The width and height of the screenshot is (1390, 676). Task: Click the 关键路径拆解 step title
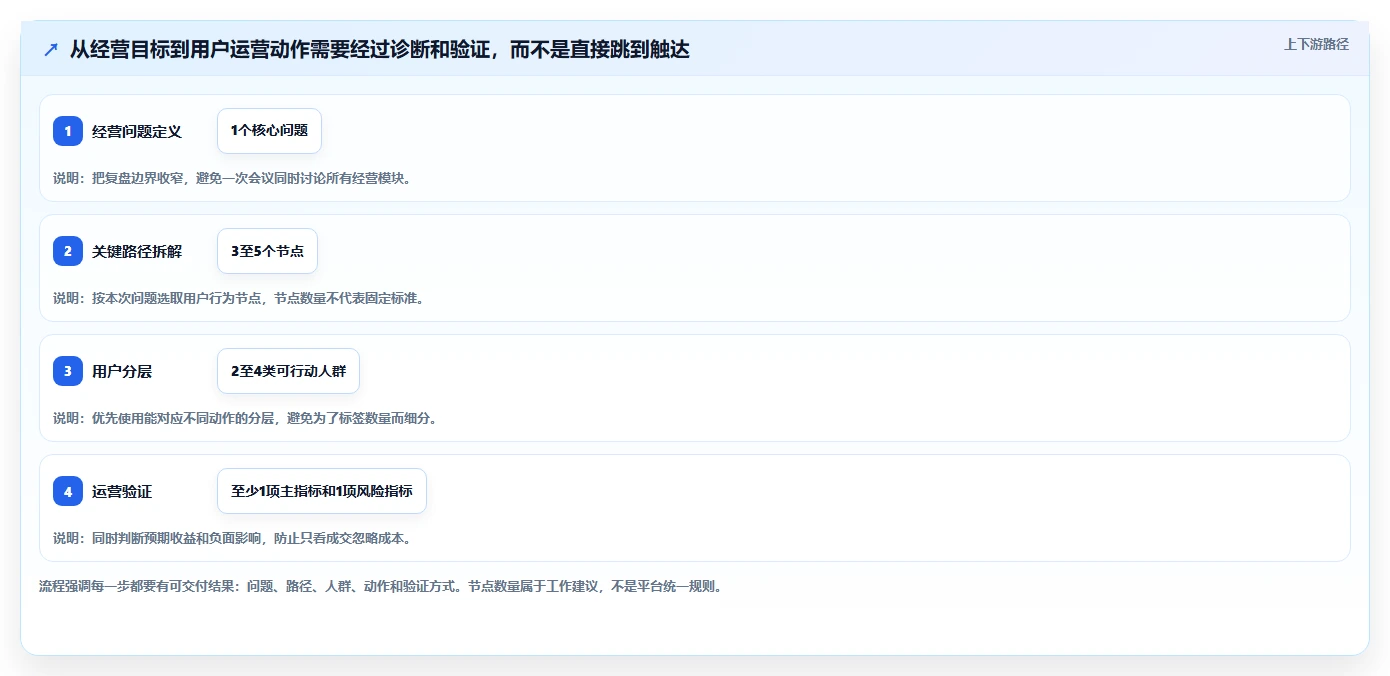pyautogui.click(x=137, y=251)
